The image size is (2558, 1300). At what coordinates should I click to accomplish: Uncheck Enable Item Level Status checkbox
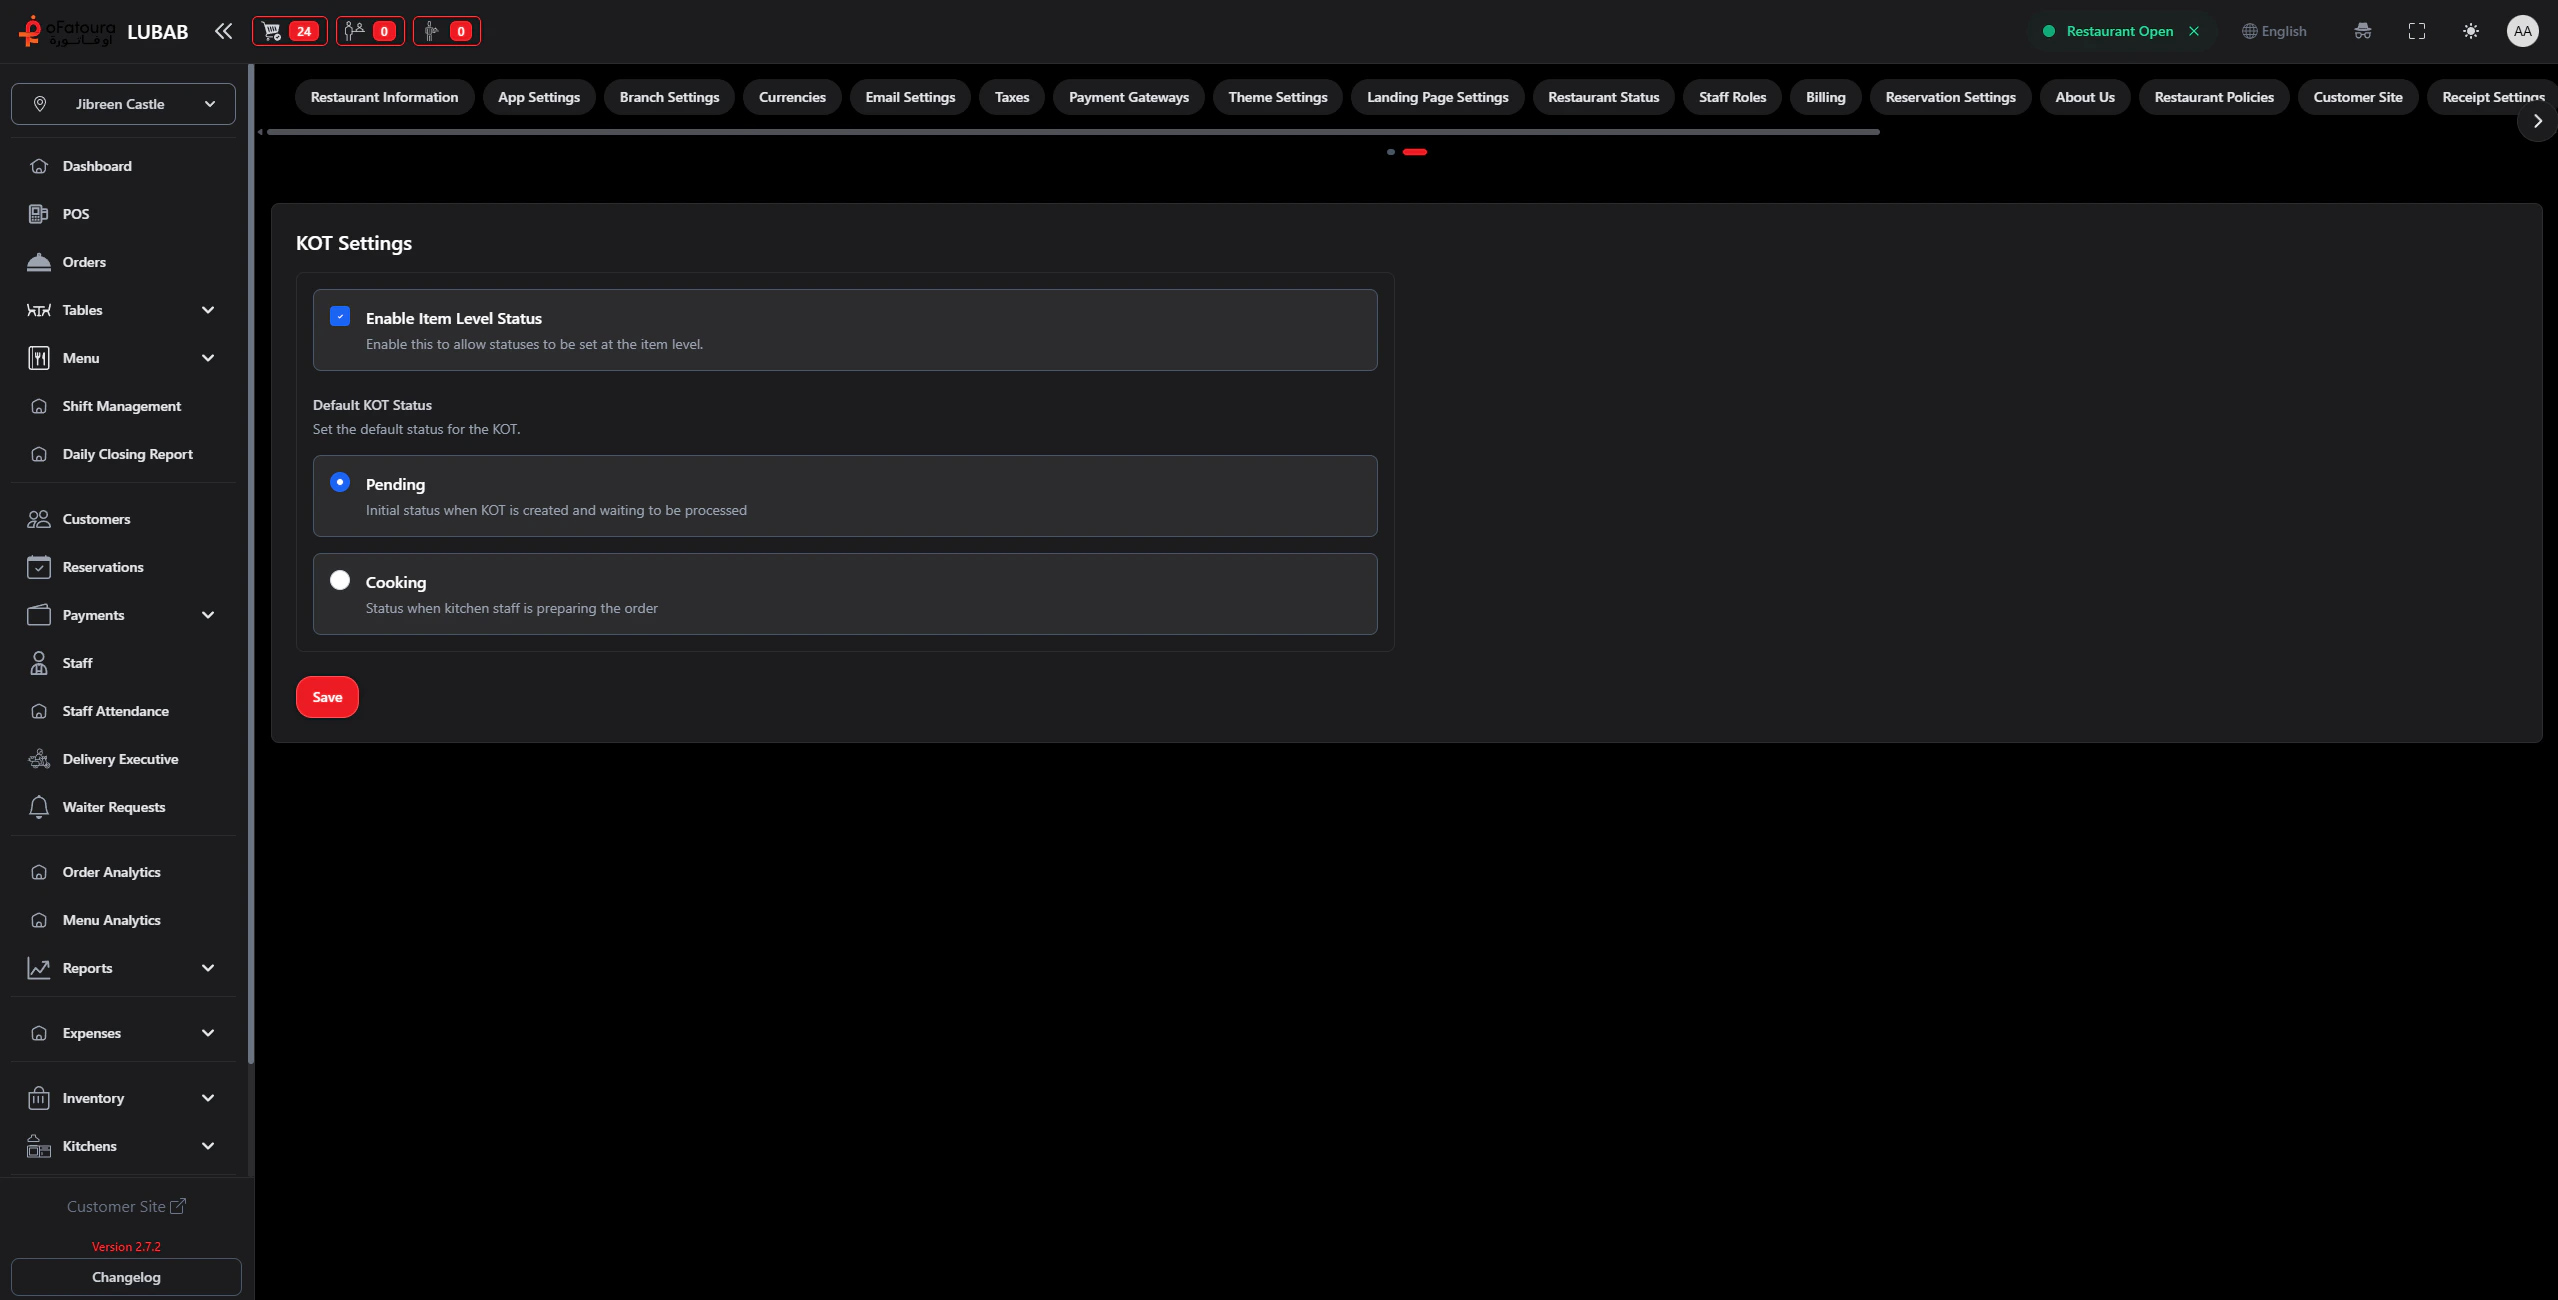340,316
